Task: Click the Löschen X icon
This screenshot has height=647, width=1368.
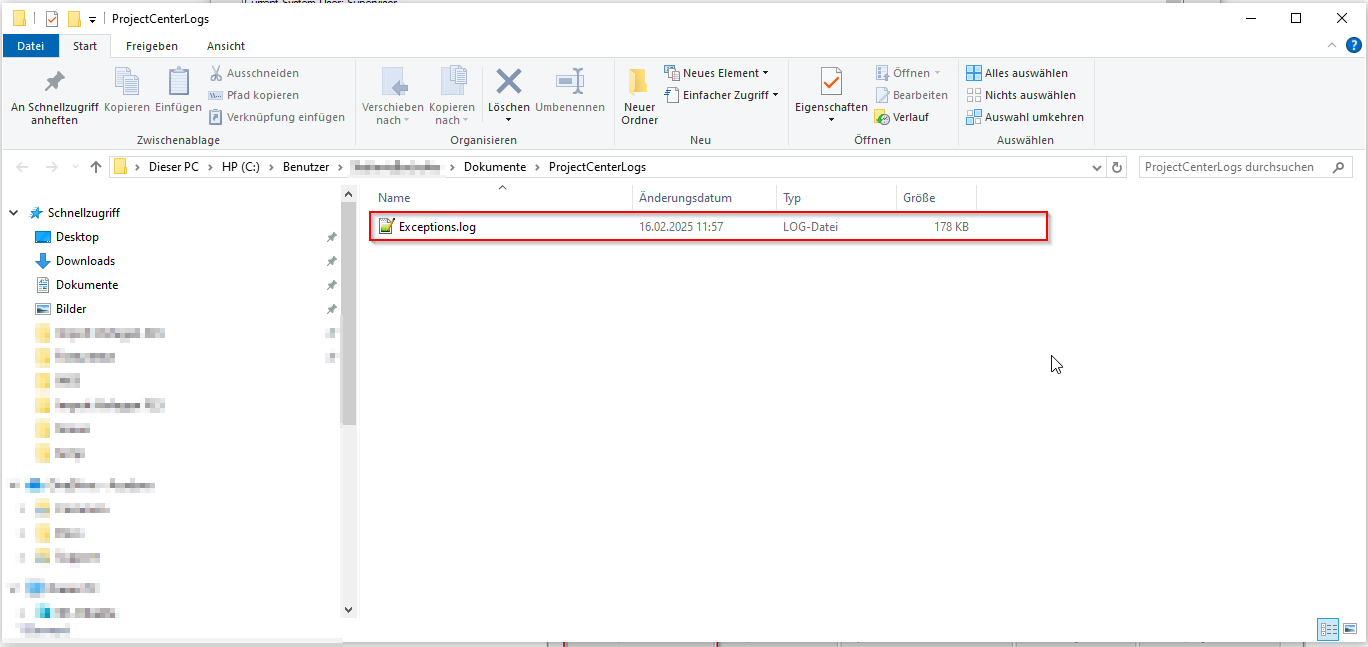Action: tap(509, 83)
